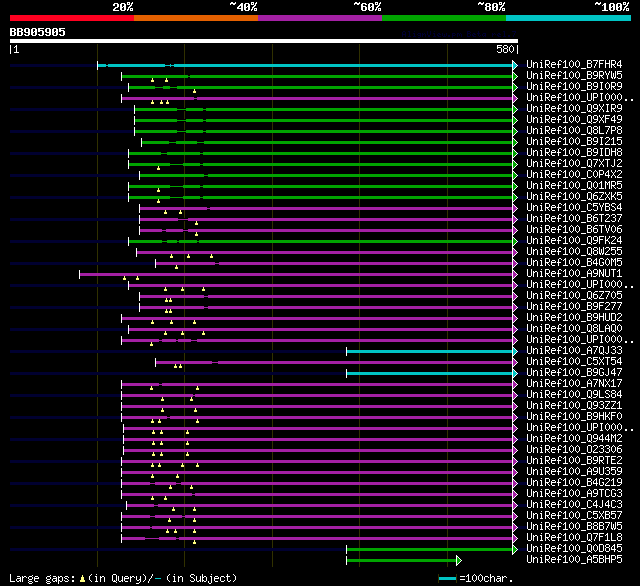Choose the UniRef100_B9HKF0 label
Viewport: 640px width, 586px height.
(574, 417)
